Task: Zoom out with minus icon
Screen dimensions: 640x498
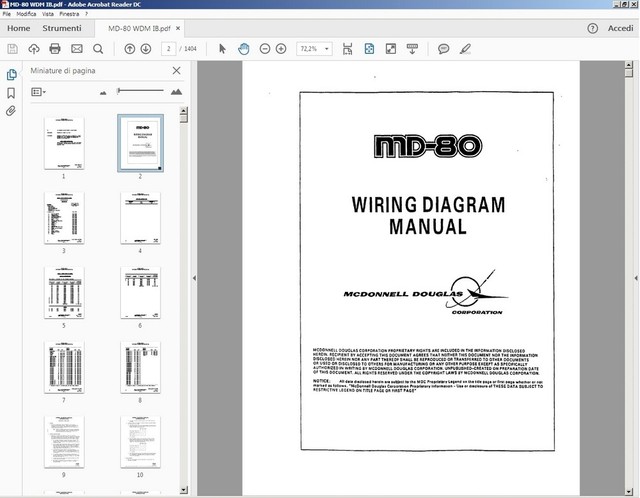Action: [x=265, y=49]
